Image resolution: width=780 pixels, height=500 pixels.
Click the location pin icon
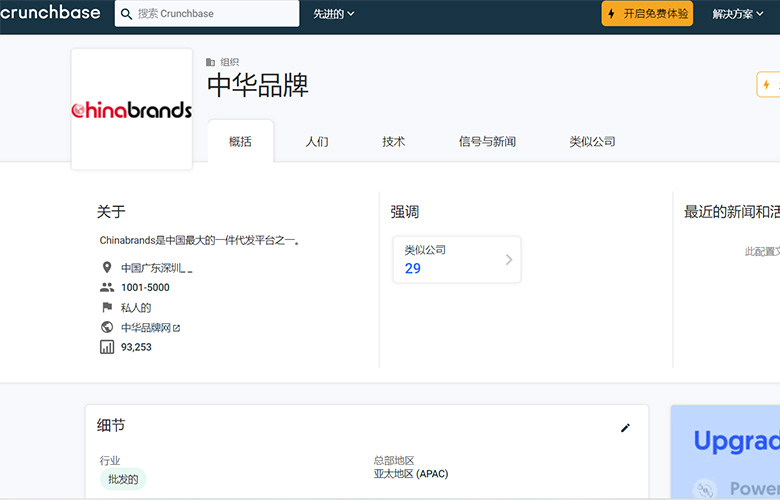tap(107, 268)
